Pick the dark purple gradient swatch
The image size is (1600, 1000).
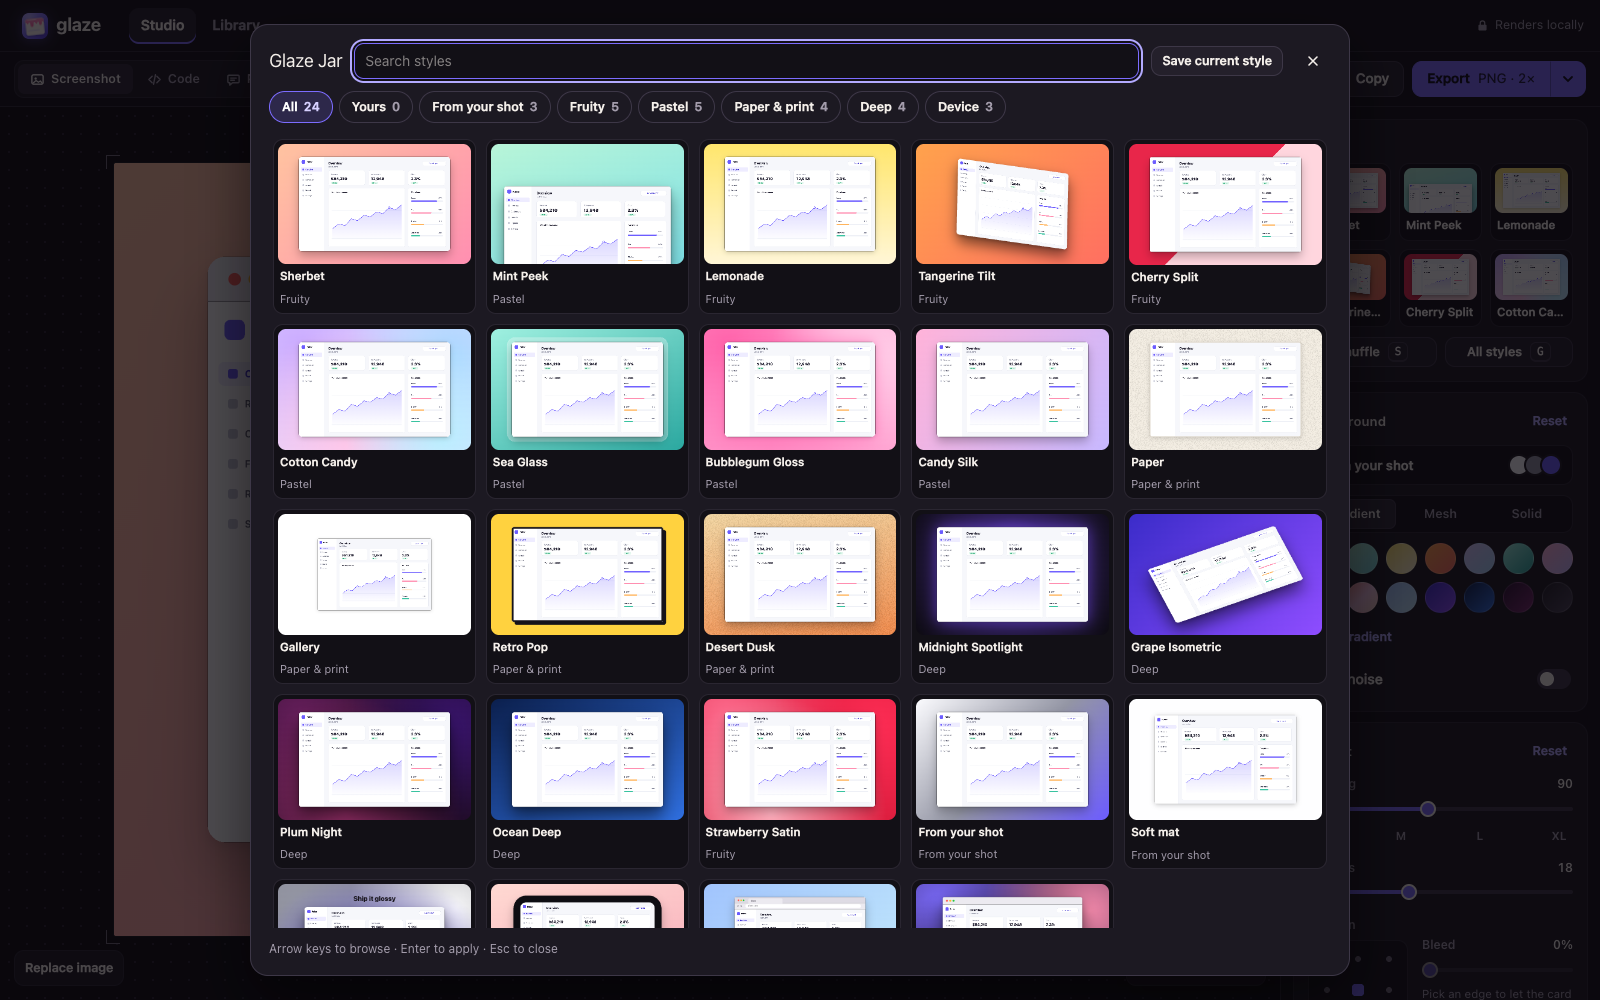(x=1518, y=597)
